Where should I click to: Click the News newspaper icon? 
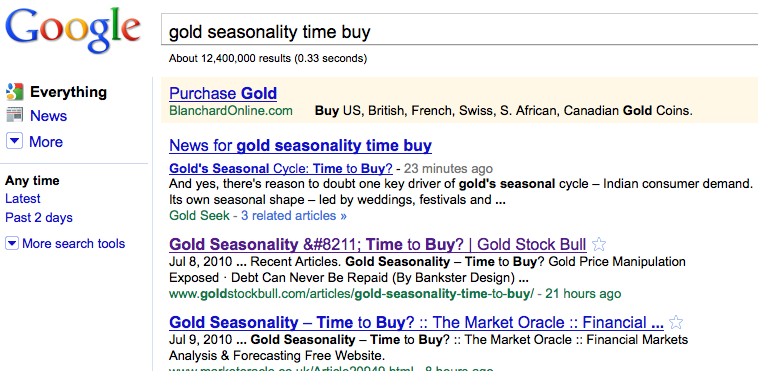click(x=15, y=116)
